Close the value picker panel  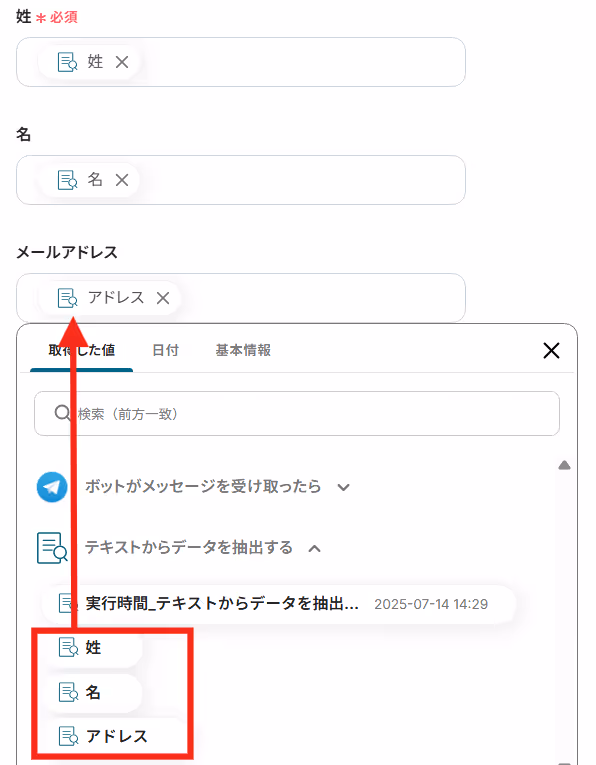(551, 350)
